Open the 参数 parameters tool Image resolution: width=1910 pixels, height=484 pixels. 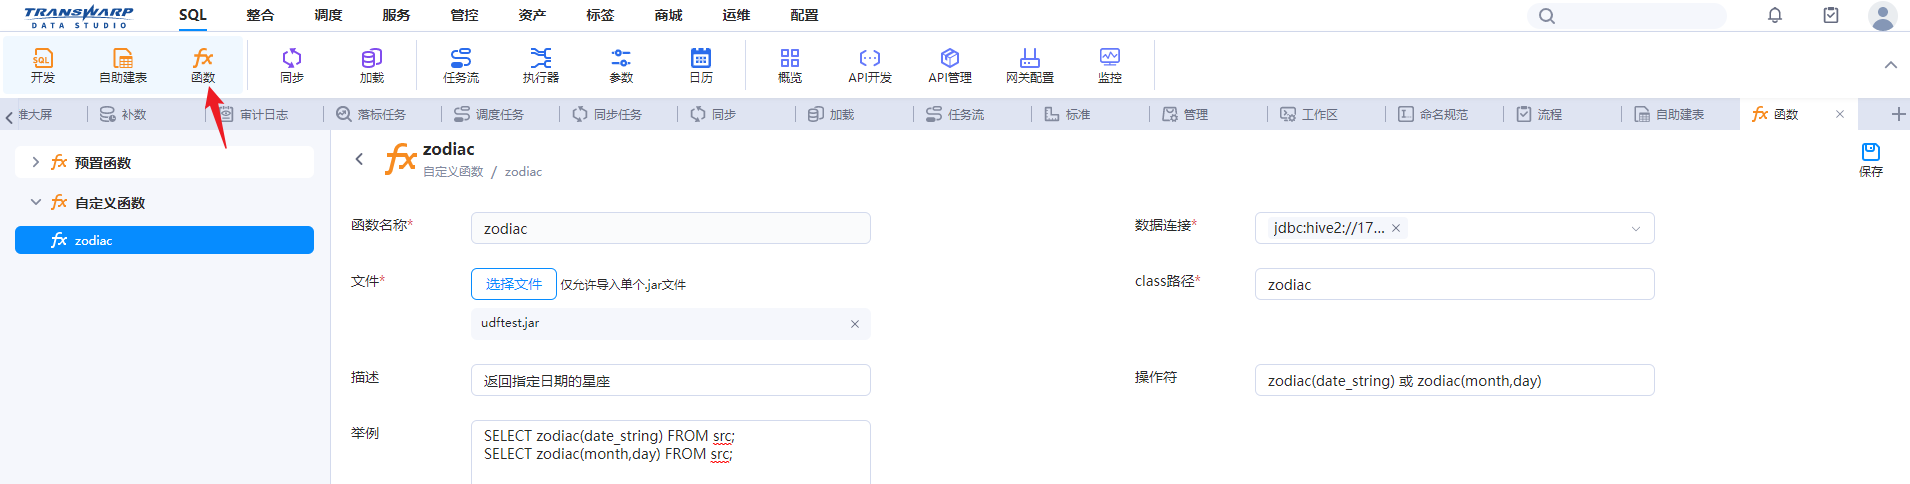pos(621,66)
